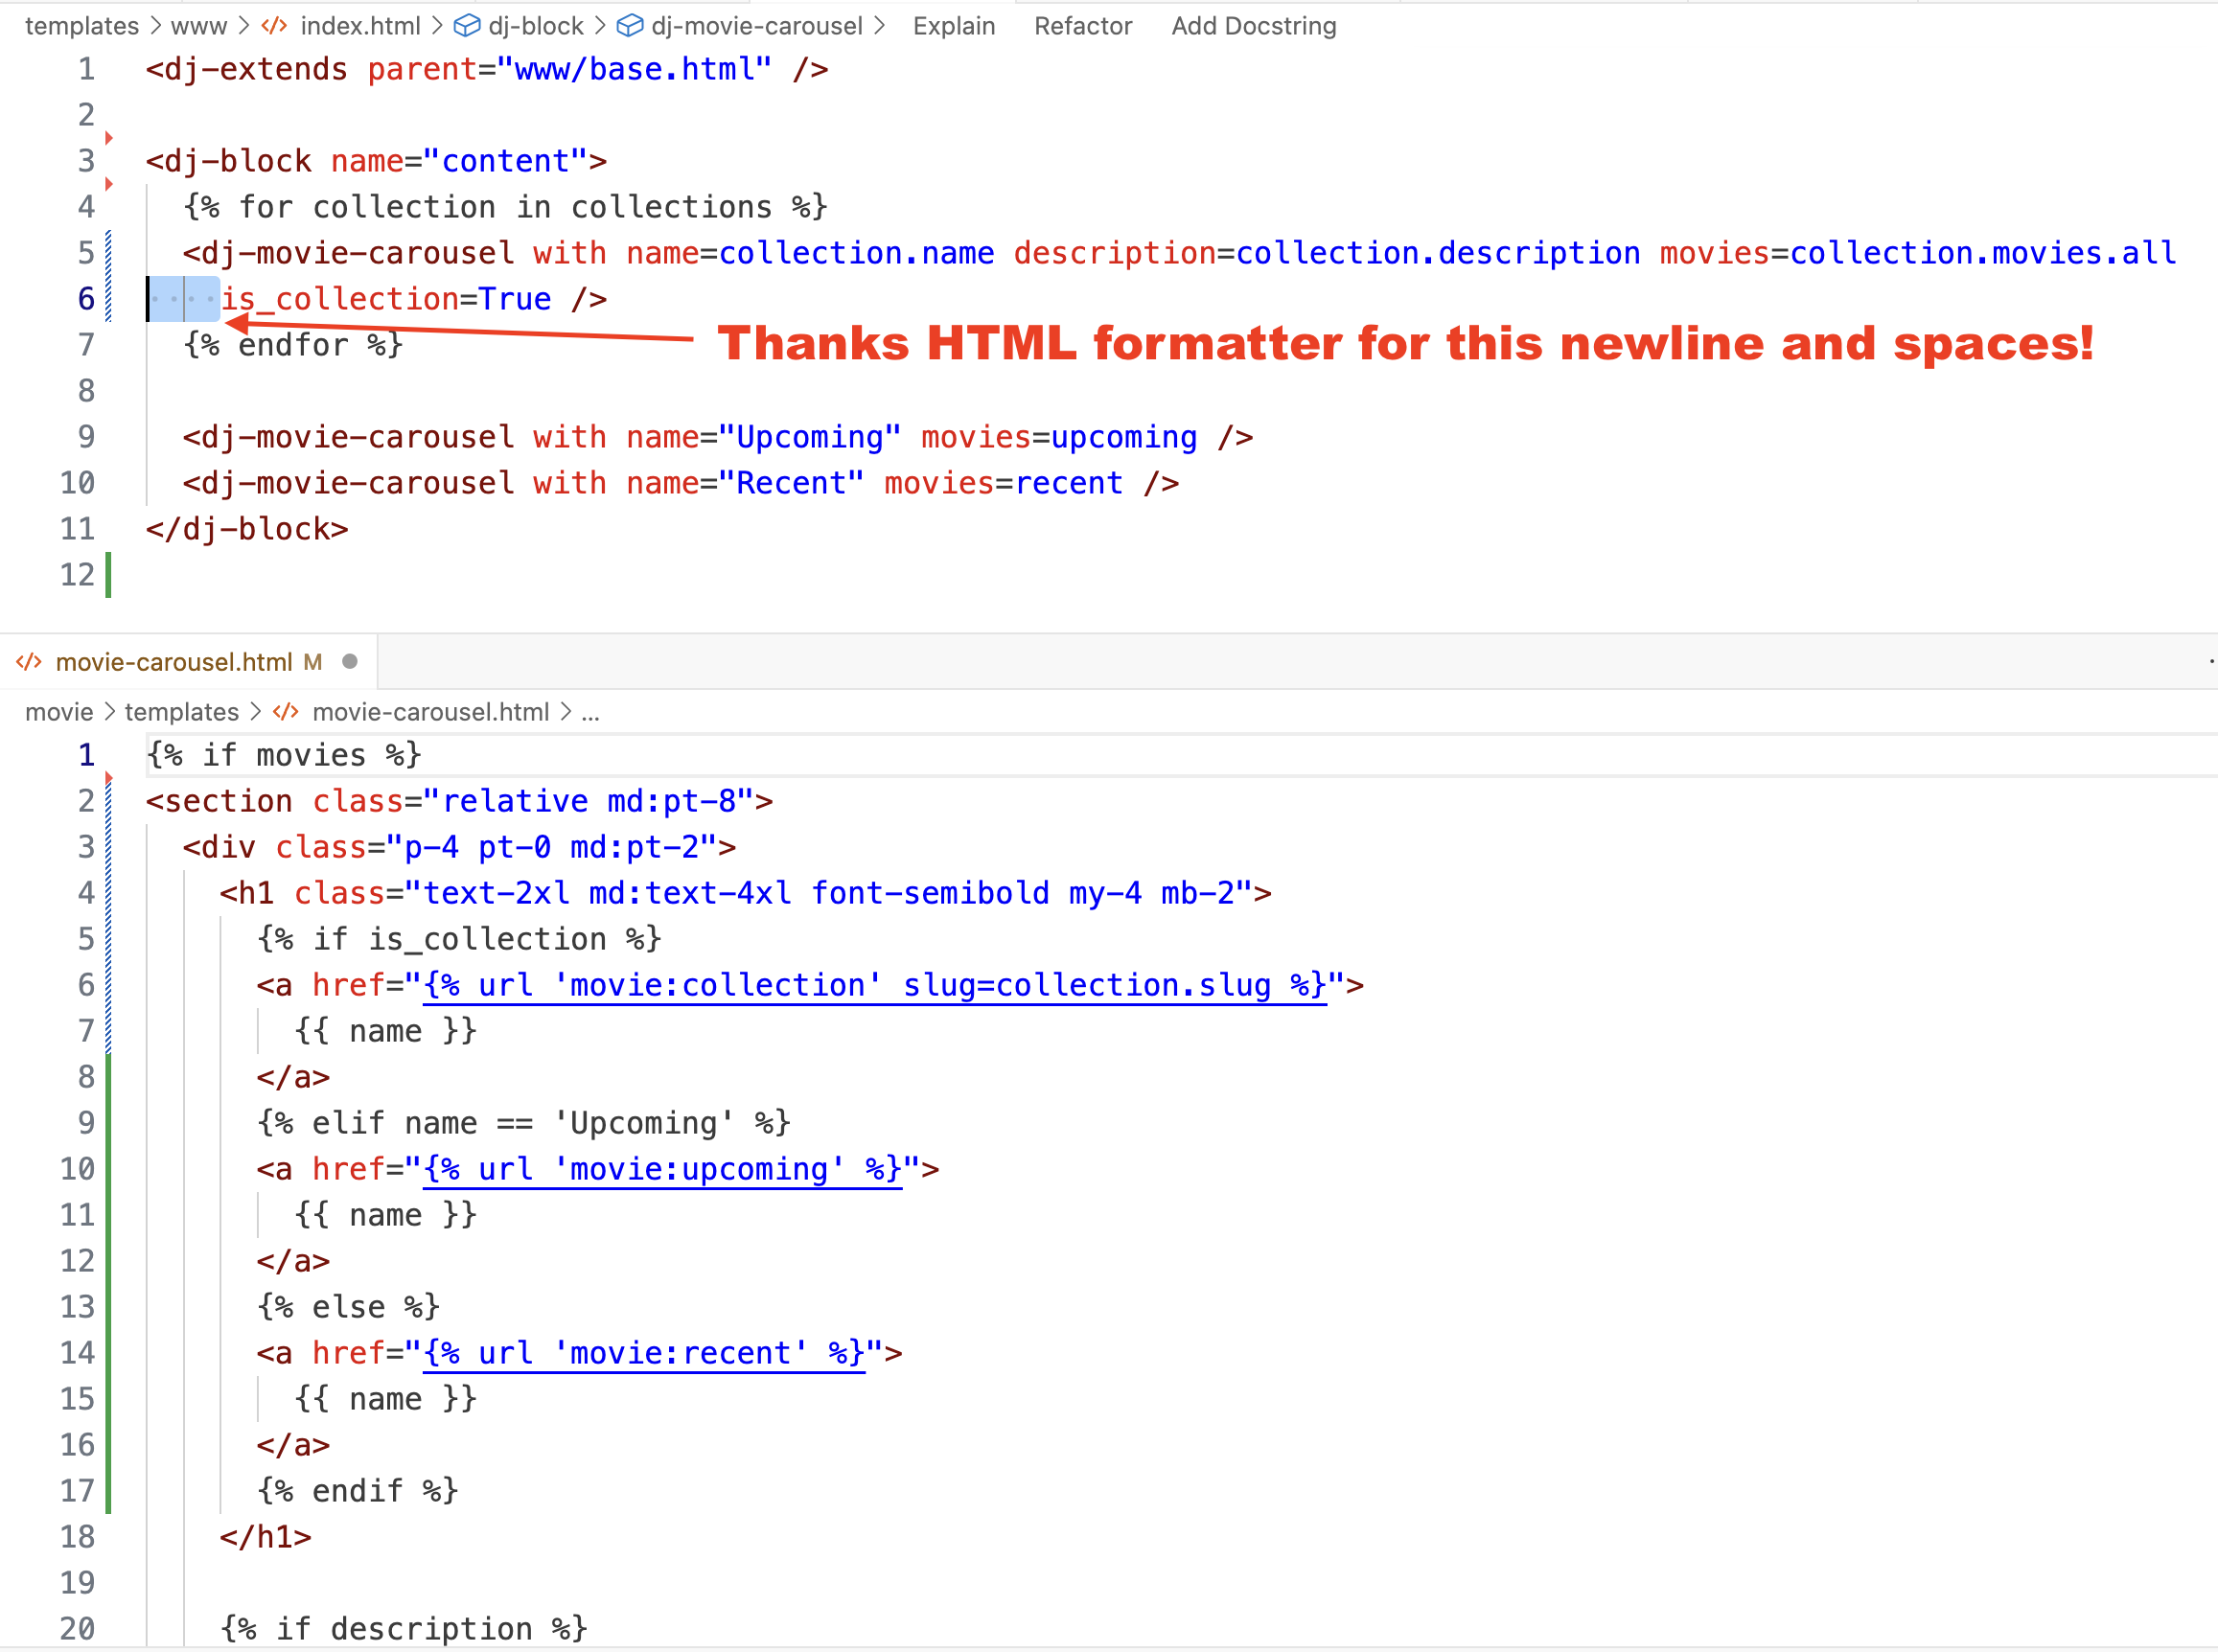The height and width of the screenshot is (1652, 2218).
Task: Click movie-carousel.html tab file icon
Action: click(29, 662)
